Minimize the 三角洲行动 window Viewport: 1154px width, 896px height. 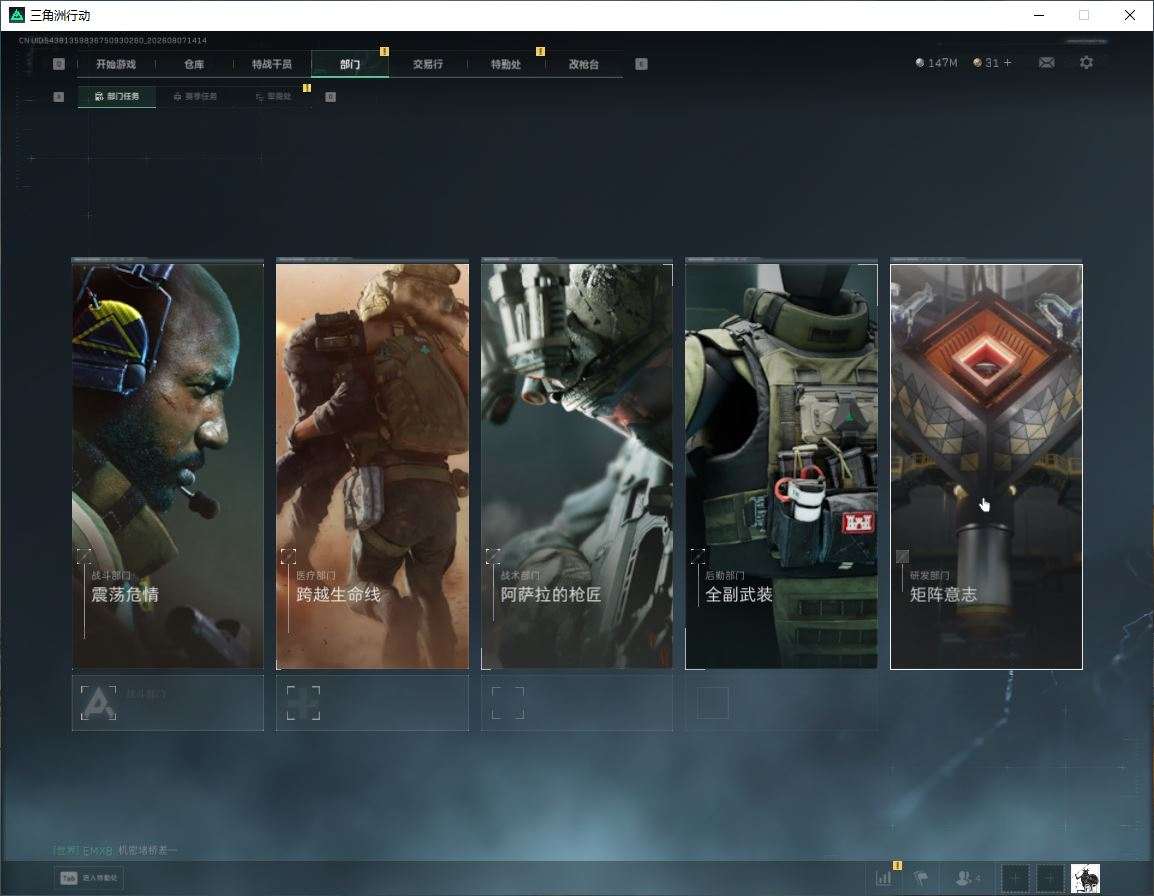1039,15
